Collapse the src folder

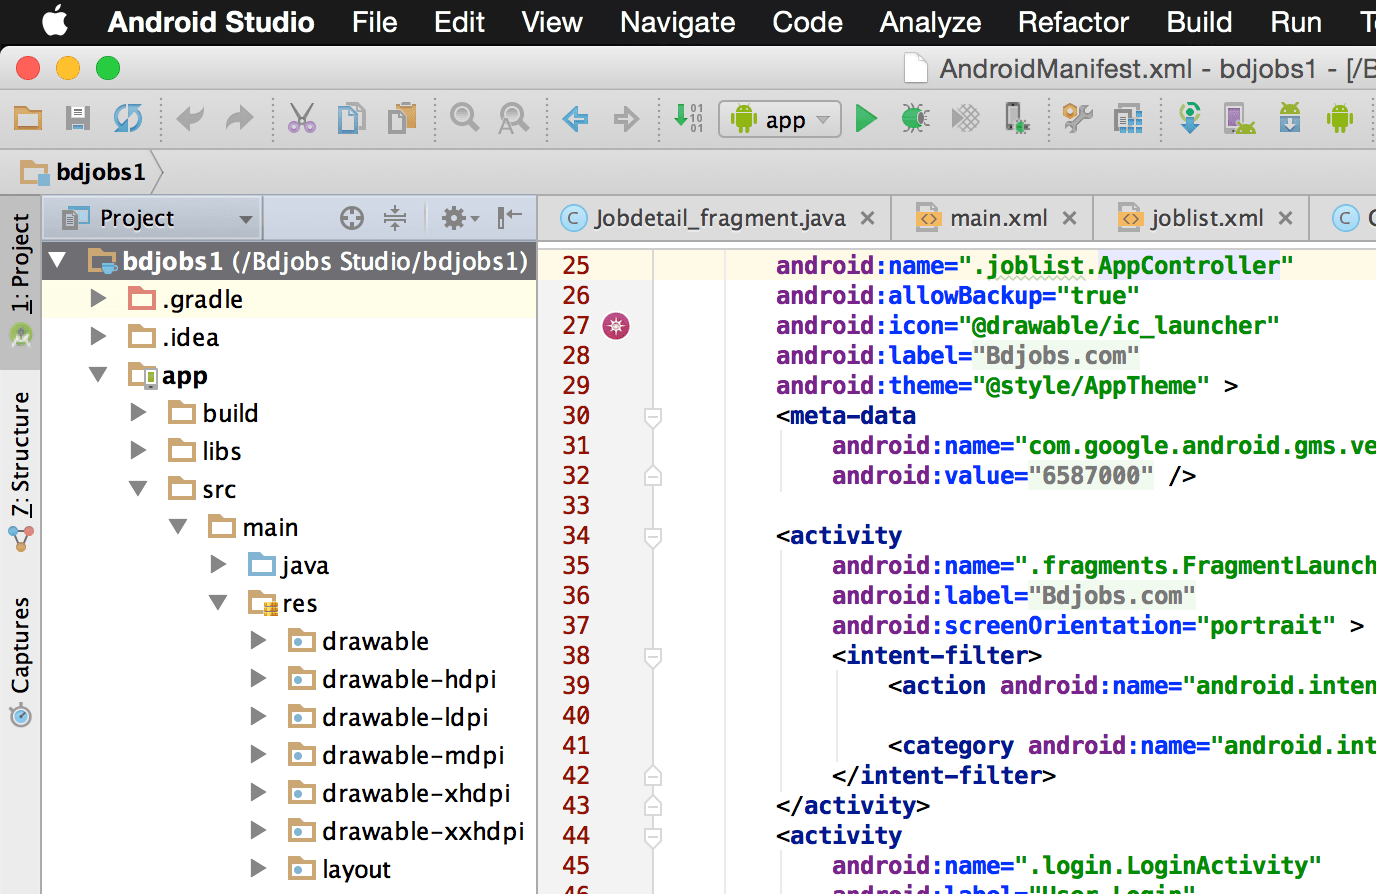138,489
